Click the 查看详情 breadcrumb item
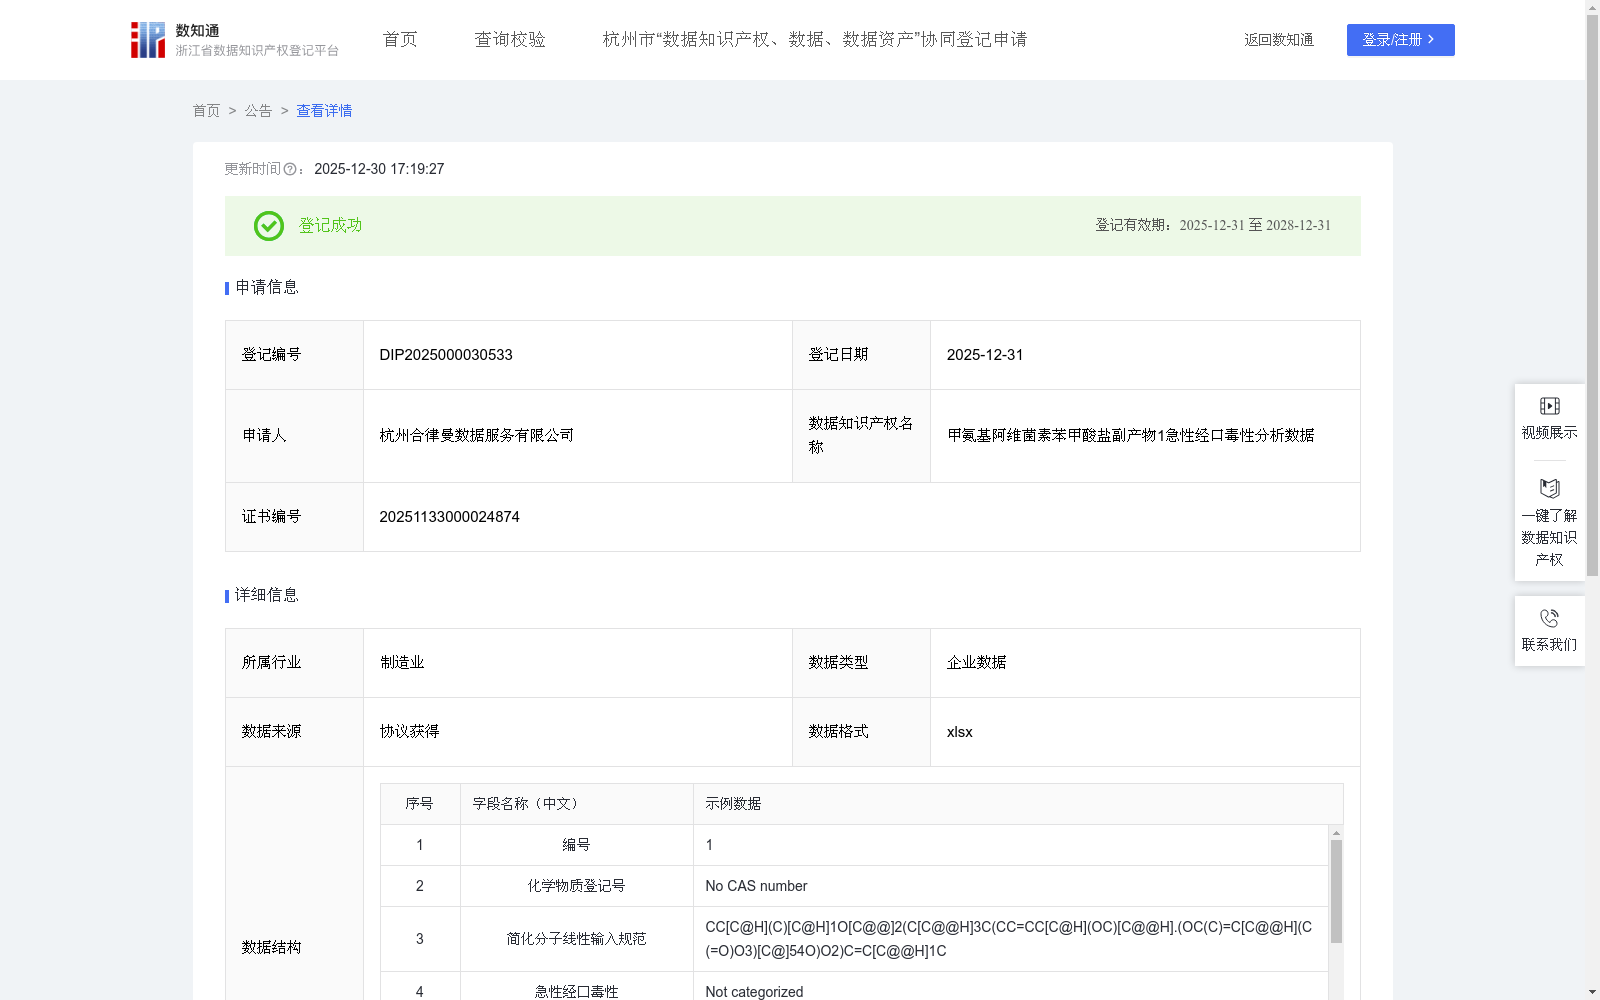Image resolution: width=1600 pixels, height=1000 pixels. click(x=324, y=111)
